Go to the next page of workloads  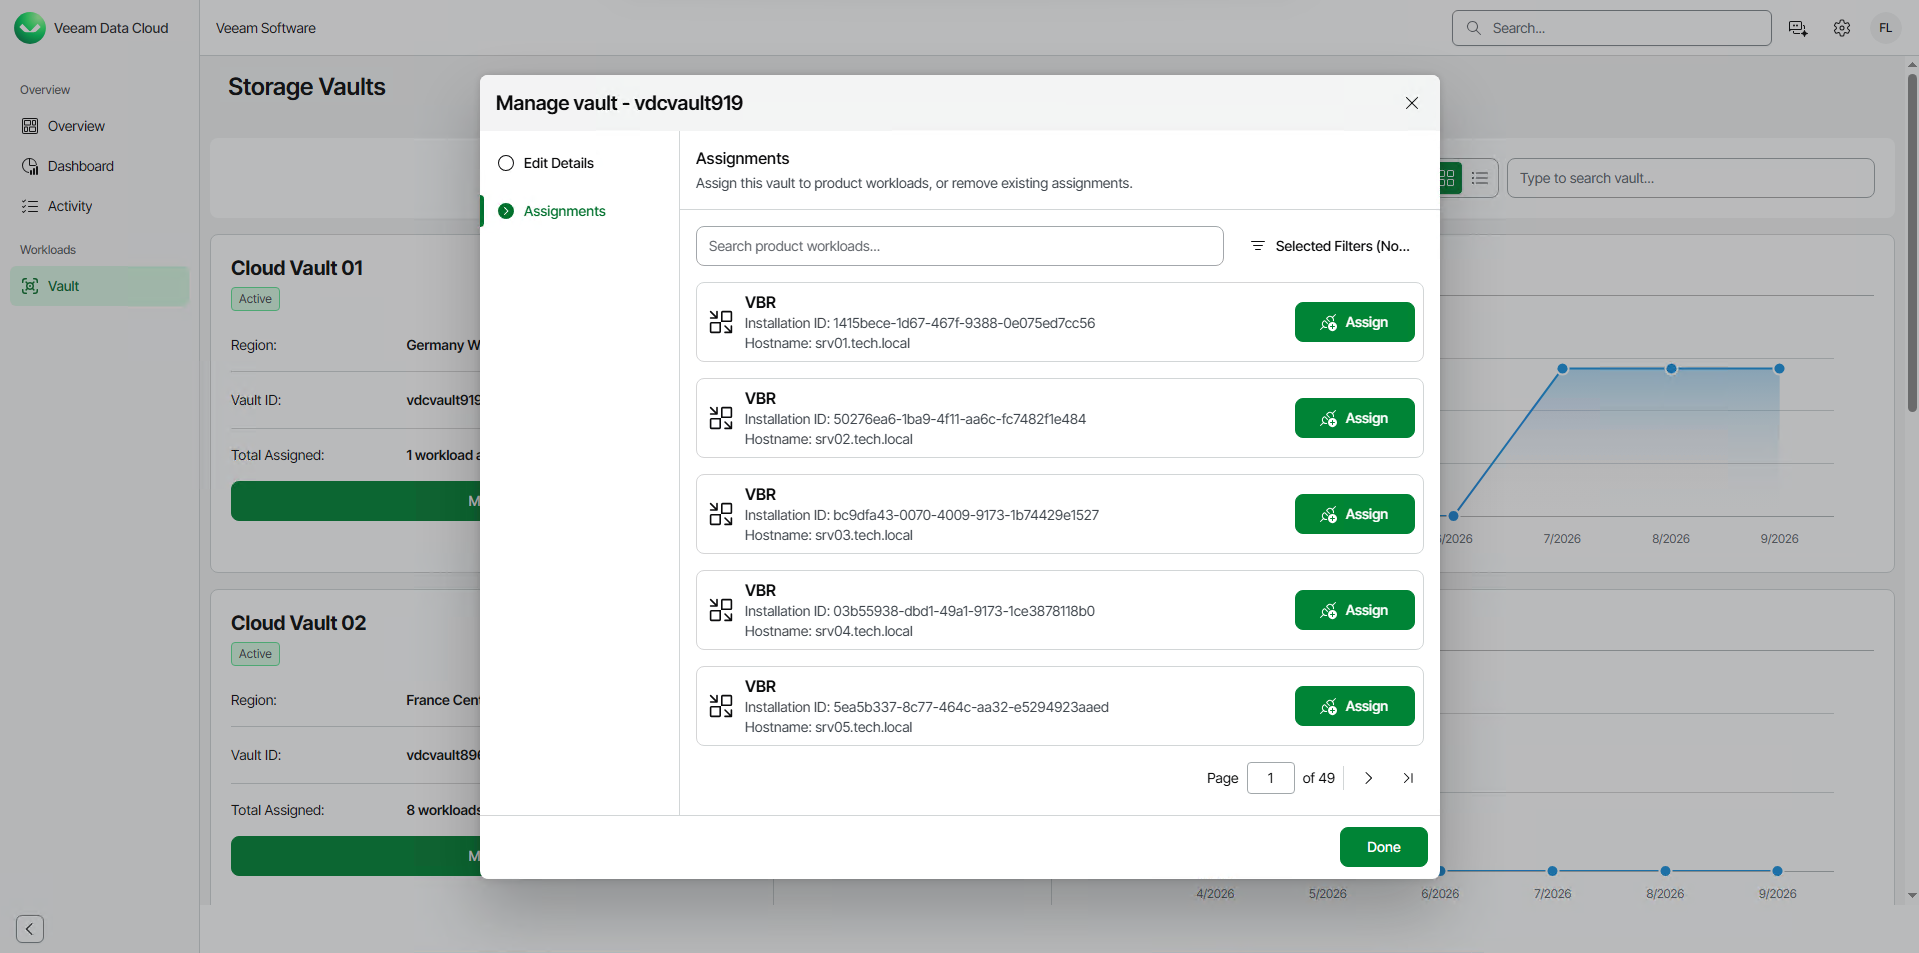(1369, 778)
